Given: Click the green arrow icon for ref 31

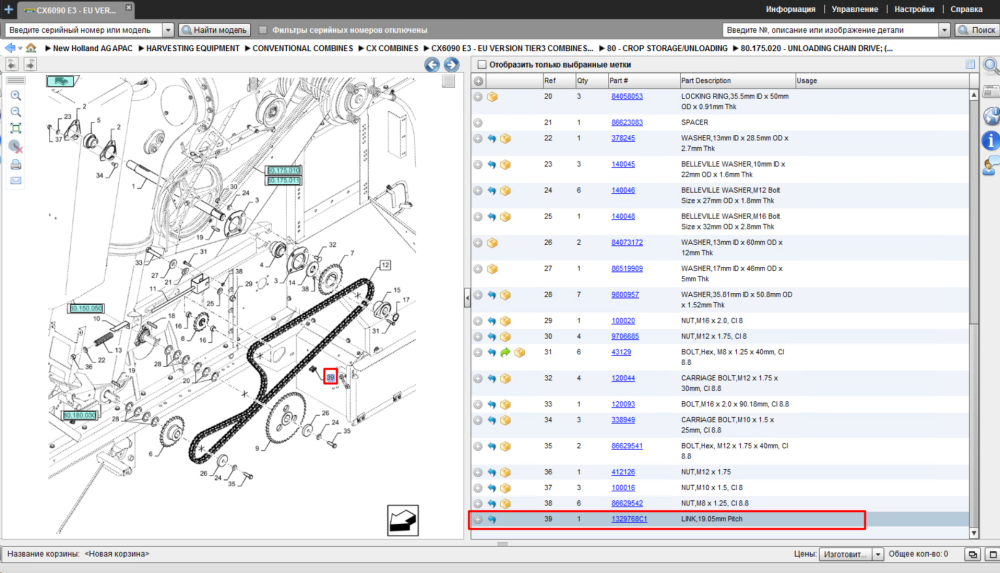Looking at the screenshot, I should point(505,352).
